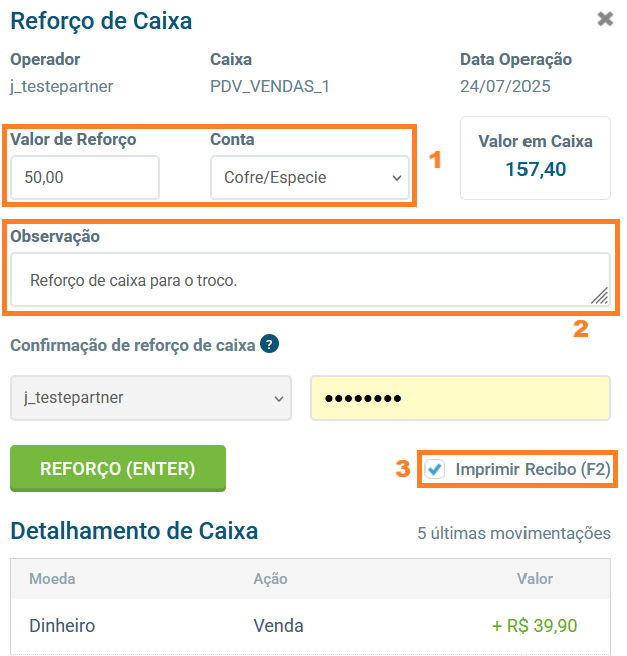Toggle the Imprimir Recibo (F2) checkbox
This screenshot has height=656, width=627.
pyautogui.click(x=435, y=469)
